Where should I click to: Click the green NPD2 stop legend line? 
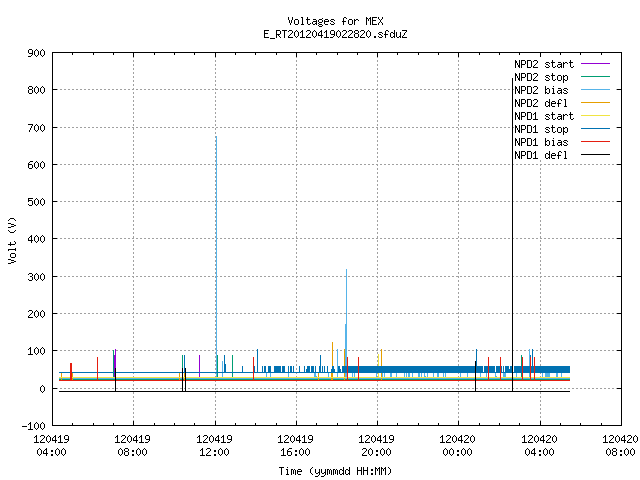pyautogui.click(x=596, y=76)
